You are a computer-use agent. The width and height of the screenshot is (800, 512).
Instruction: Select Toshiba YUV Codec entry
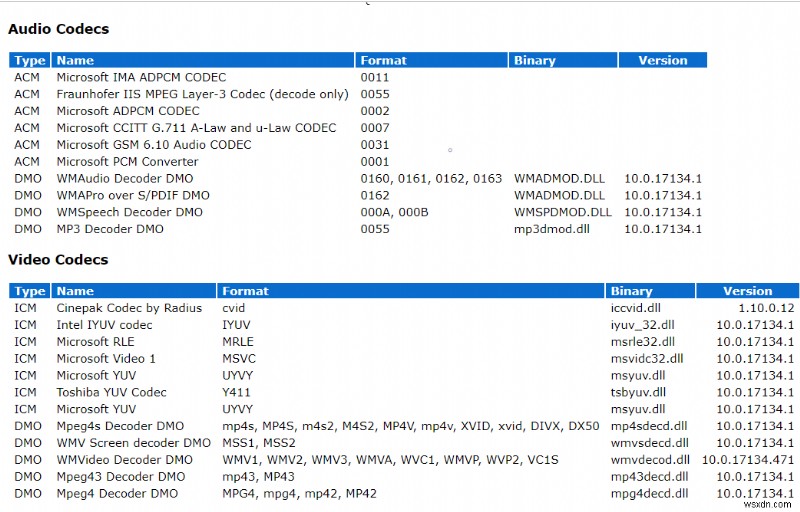point(111,392)
